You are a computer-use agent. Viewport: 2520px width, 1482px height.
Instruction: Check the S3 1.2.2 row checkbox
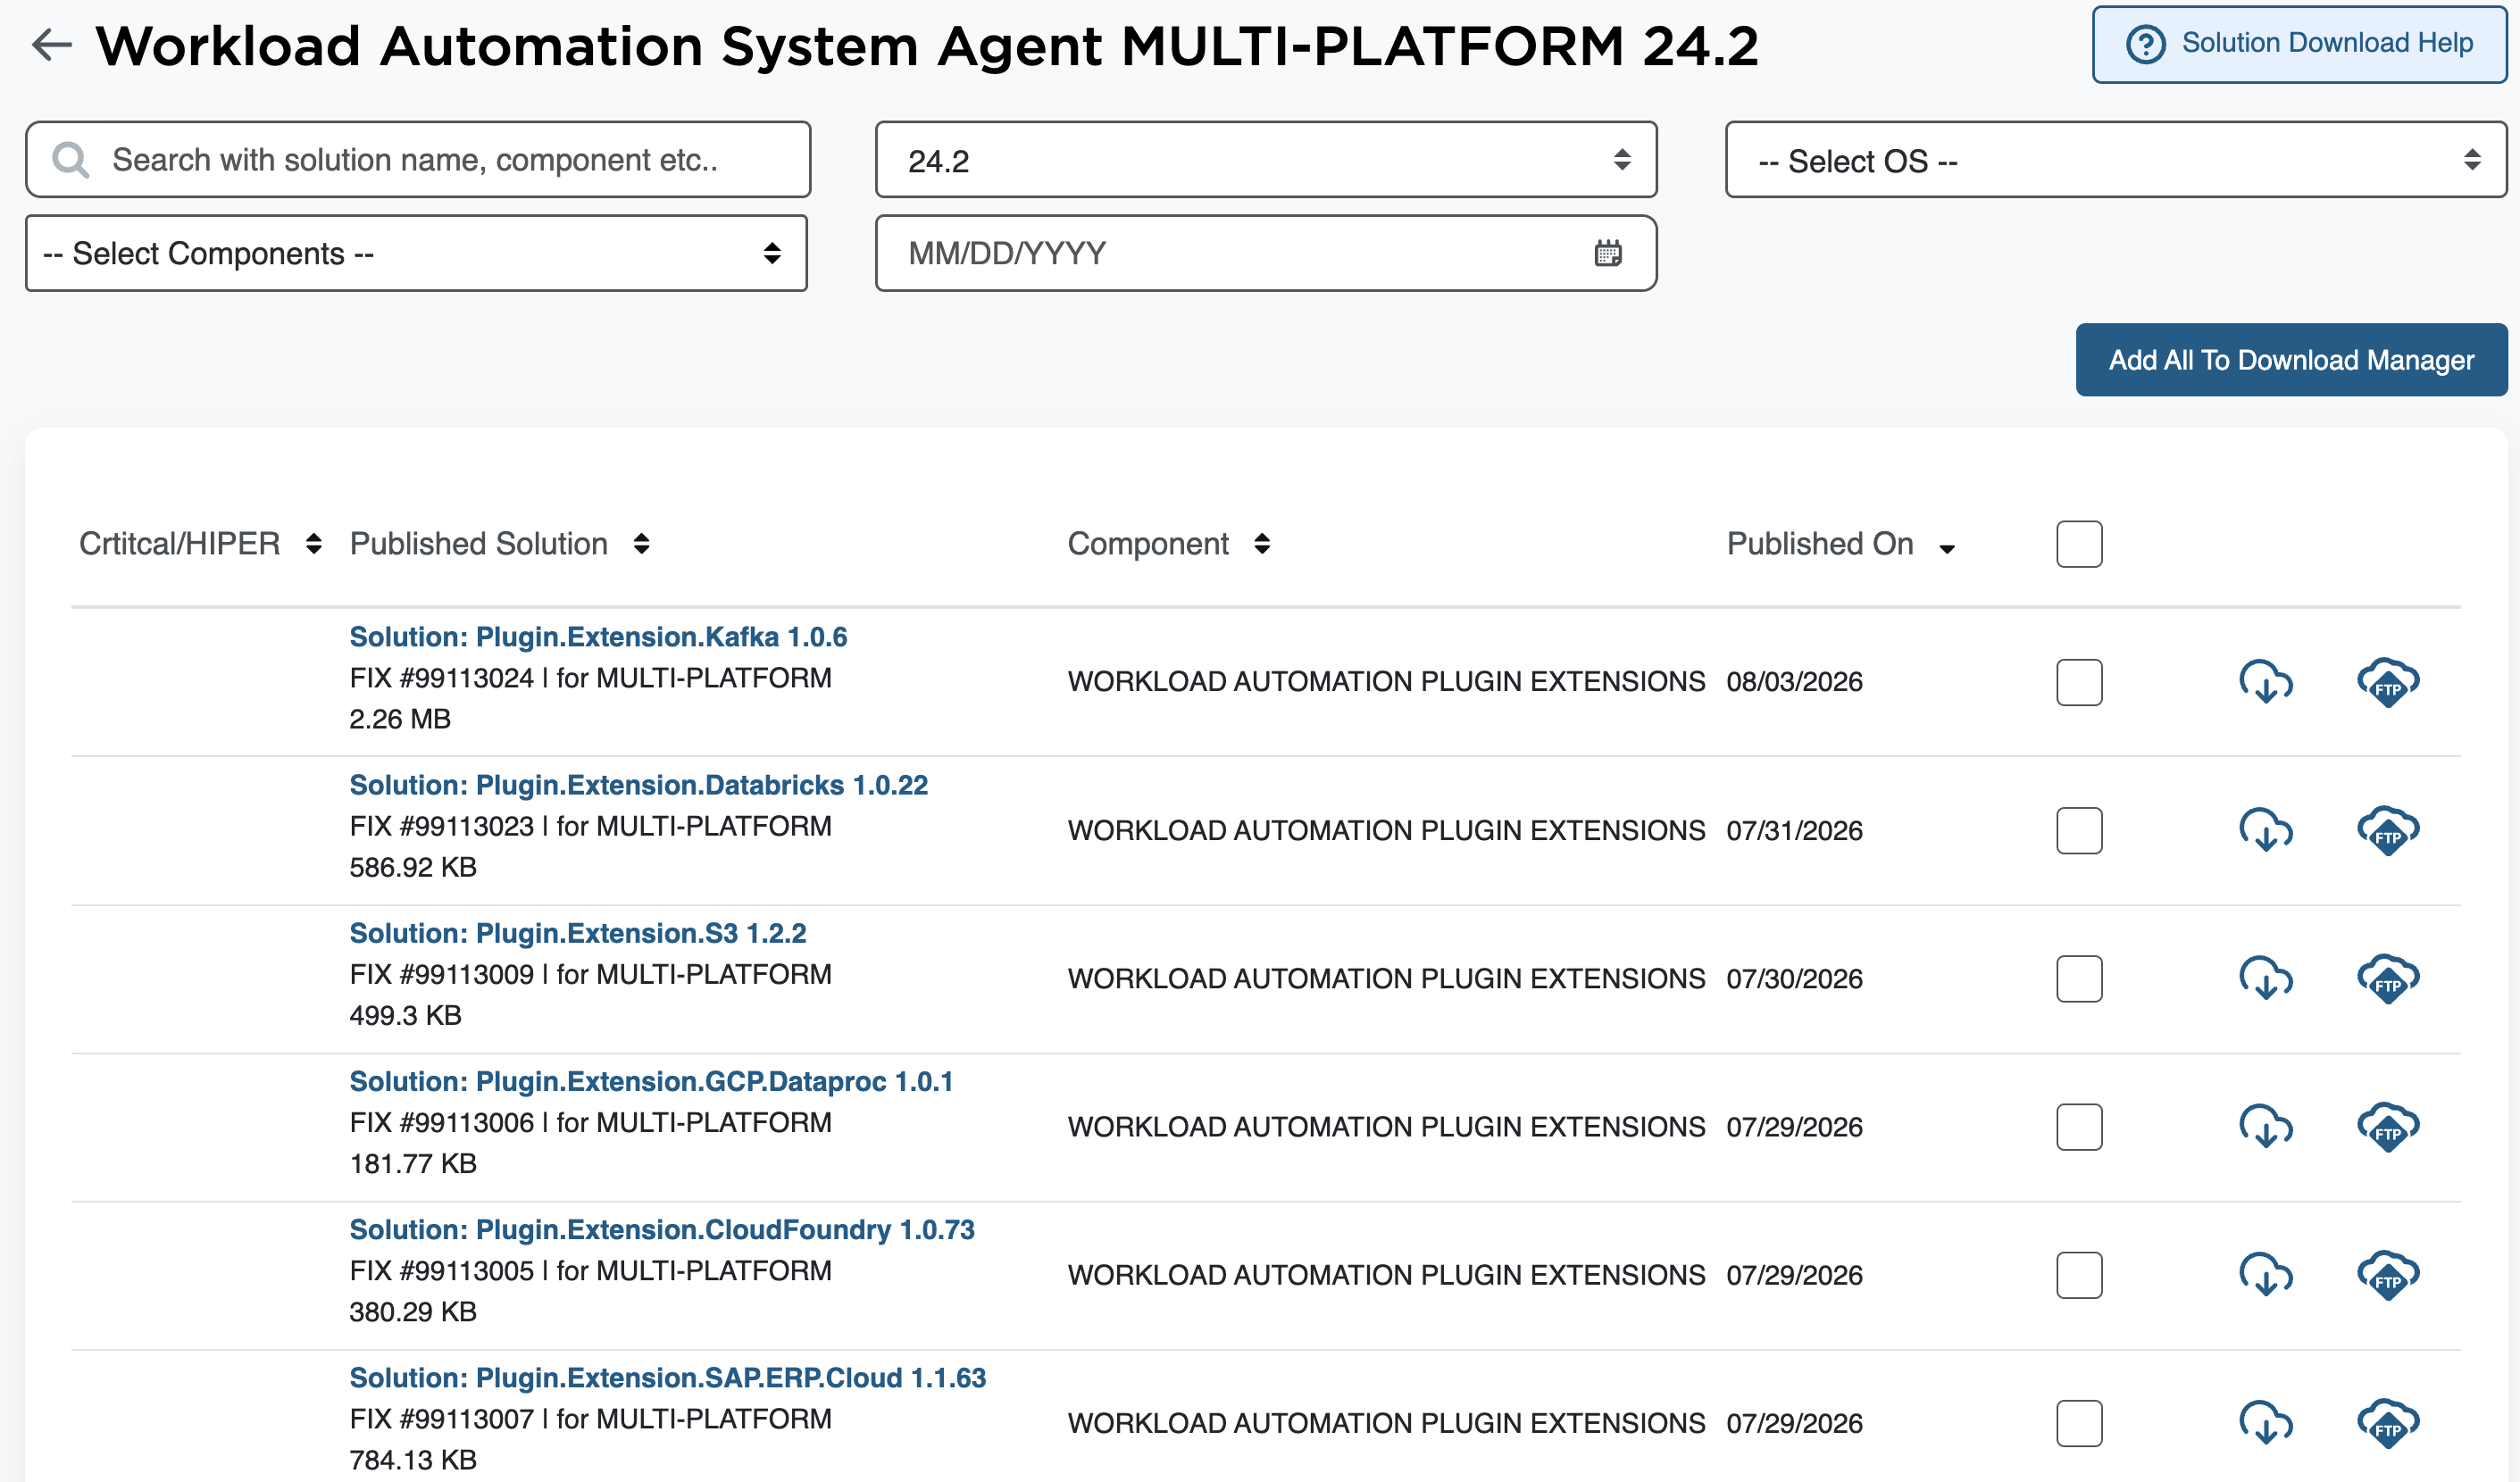coord(2079,978)
